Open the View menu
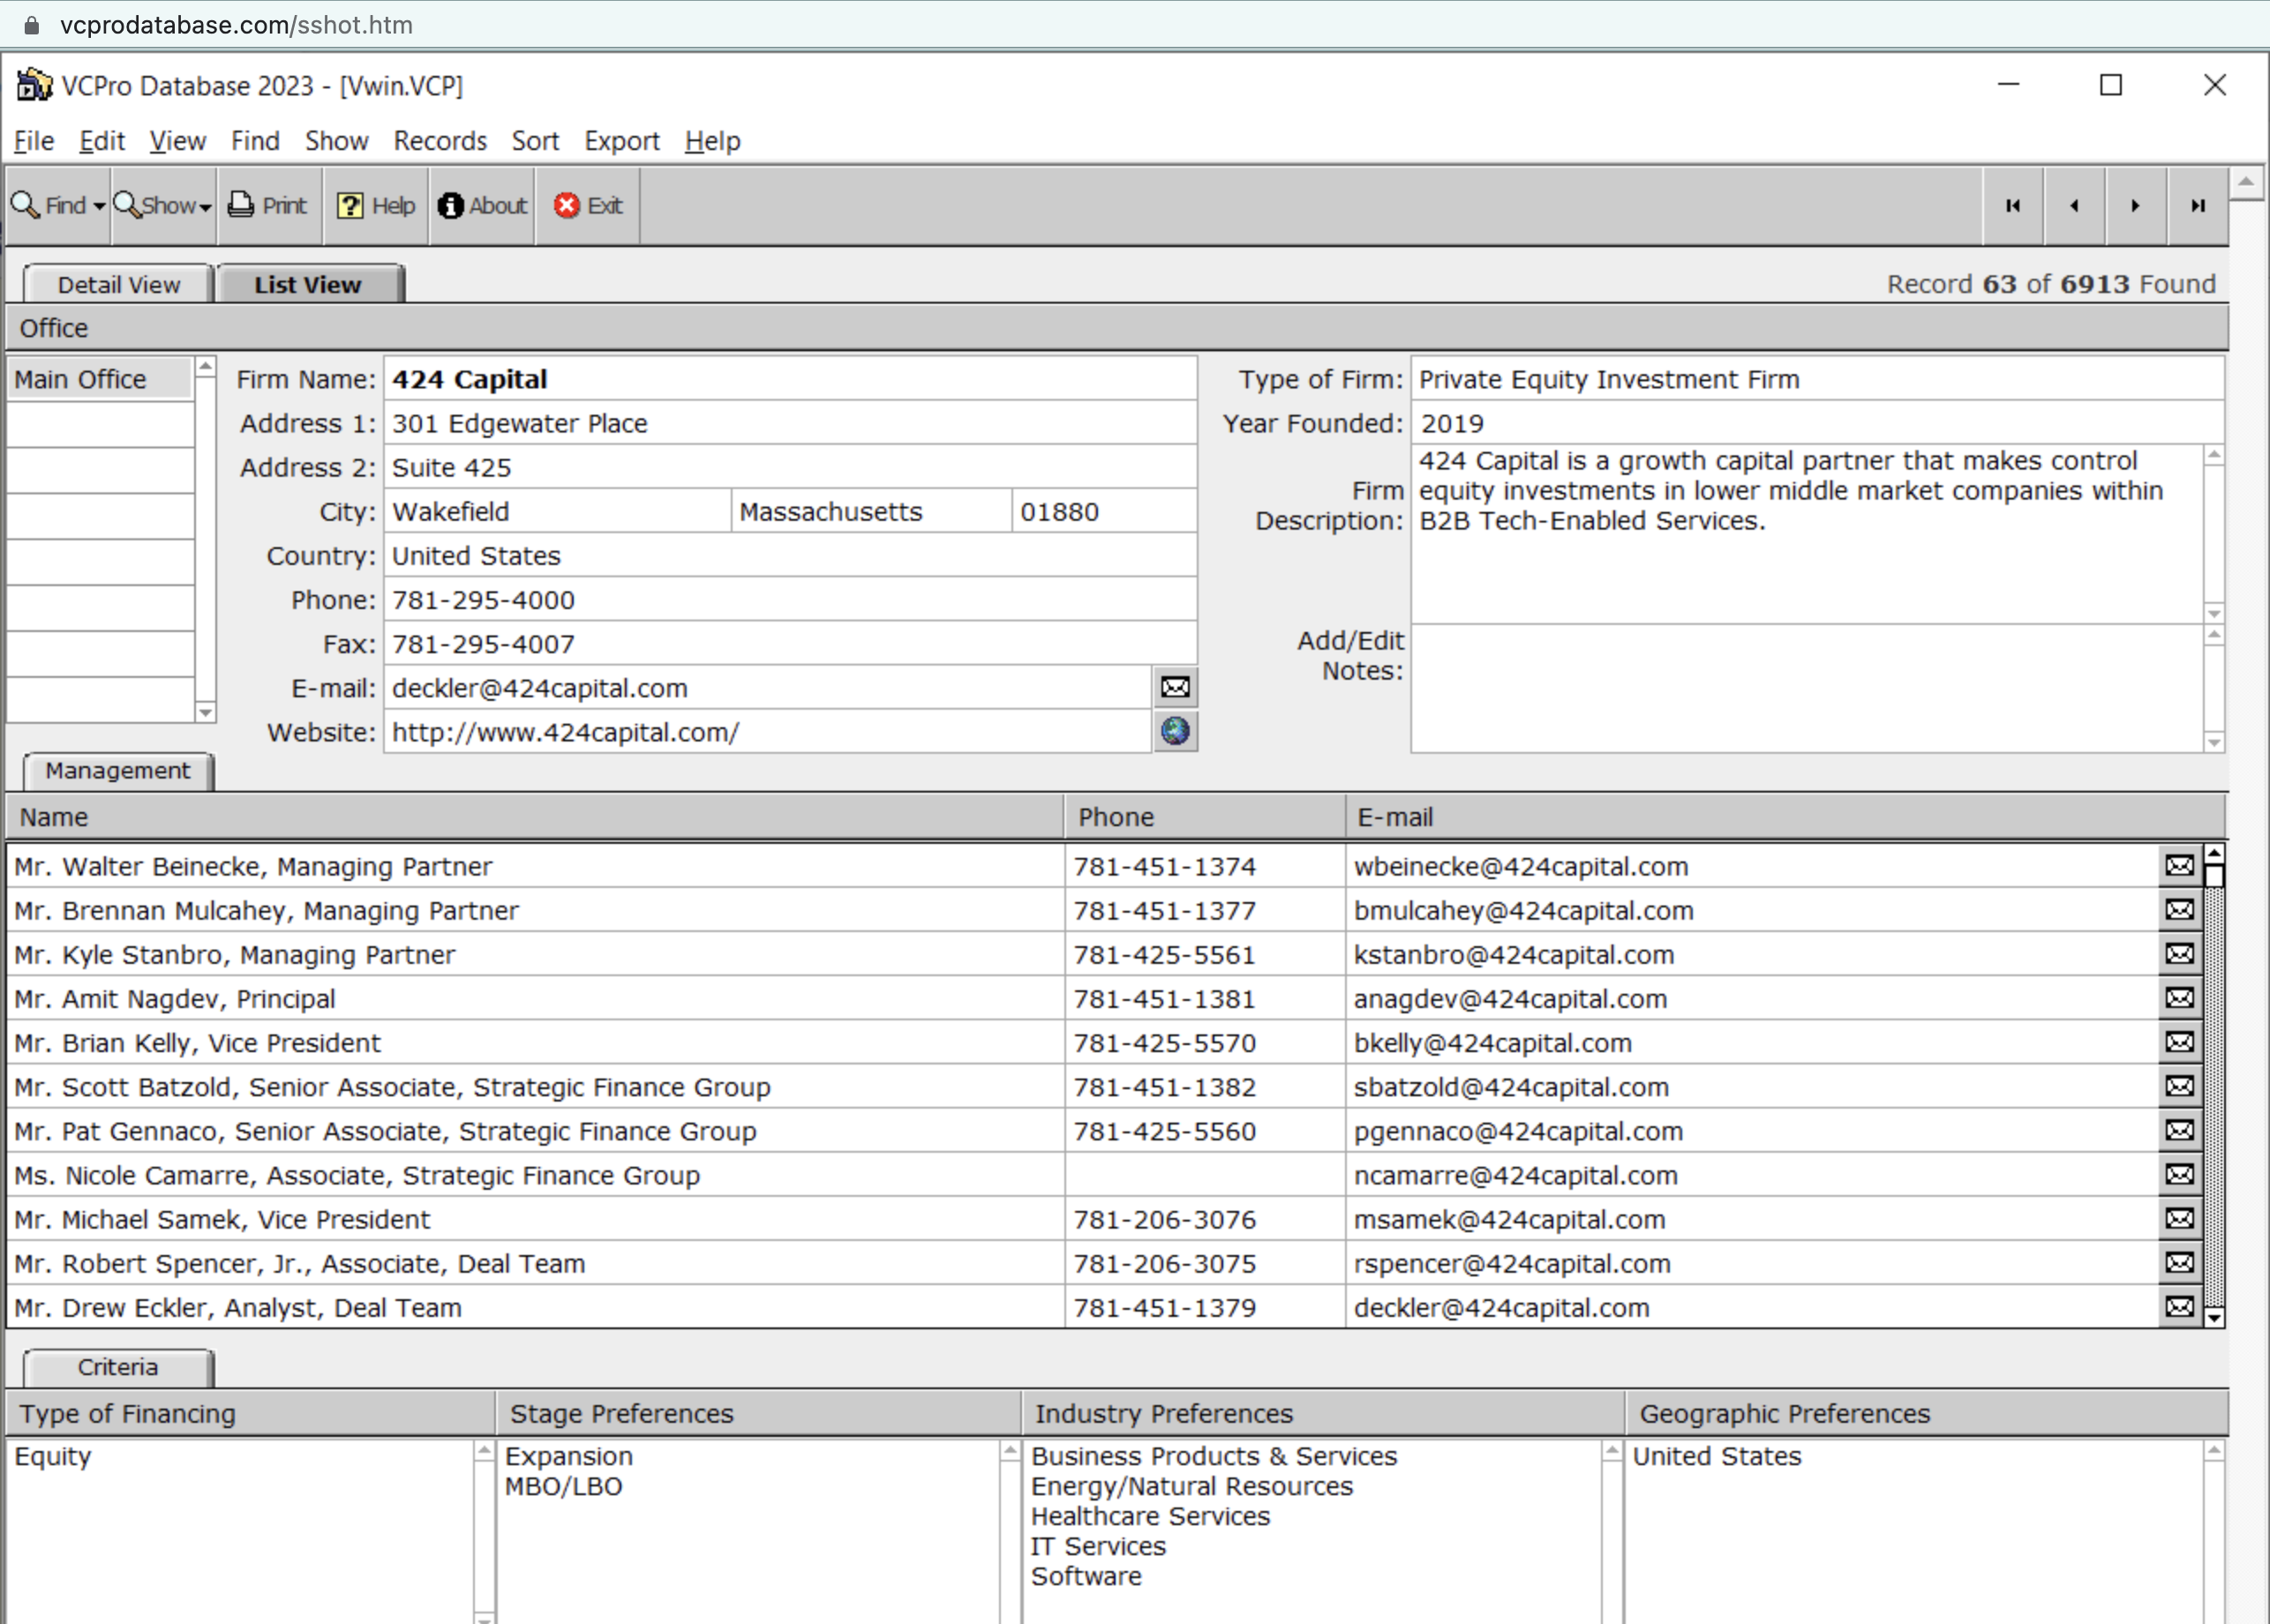The image size is (2270, 1624). pyautogui.click(x=178, y=141)
